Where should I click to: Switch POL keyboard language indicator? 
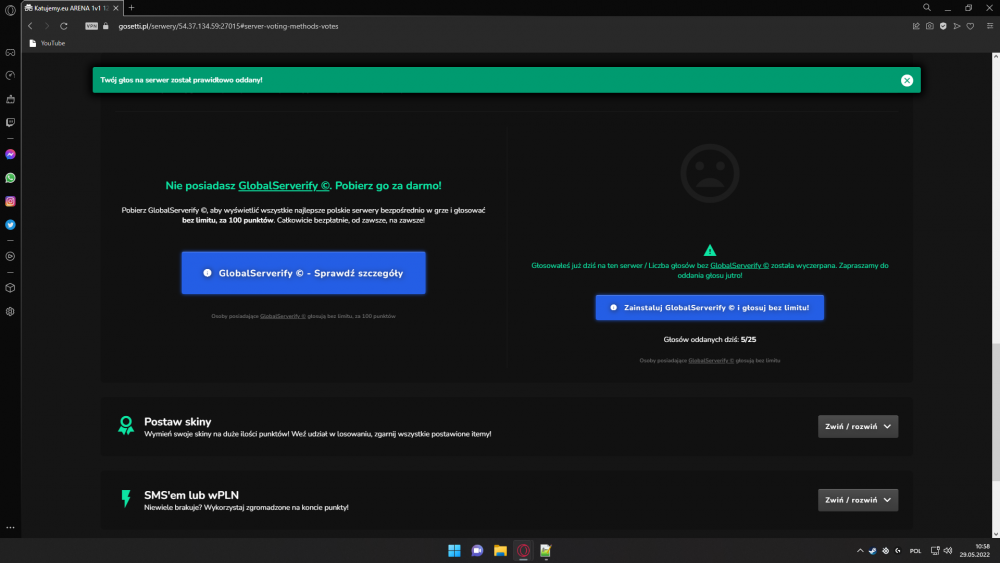(x=915, y=551)
